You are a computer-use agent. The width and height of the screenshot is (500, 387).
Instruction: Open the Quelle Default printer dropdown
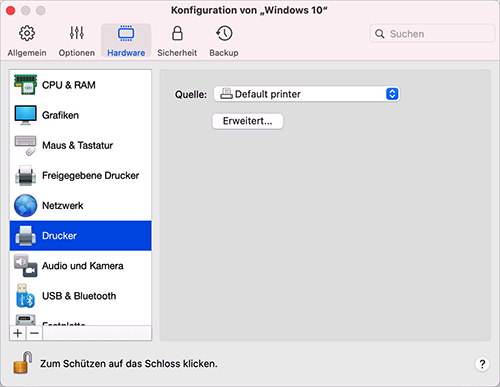pyautogui.click(x=307, y=94)
